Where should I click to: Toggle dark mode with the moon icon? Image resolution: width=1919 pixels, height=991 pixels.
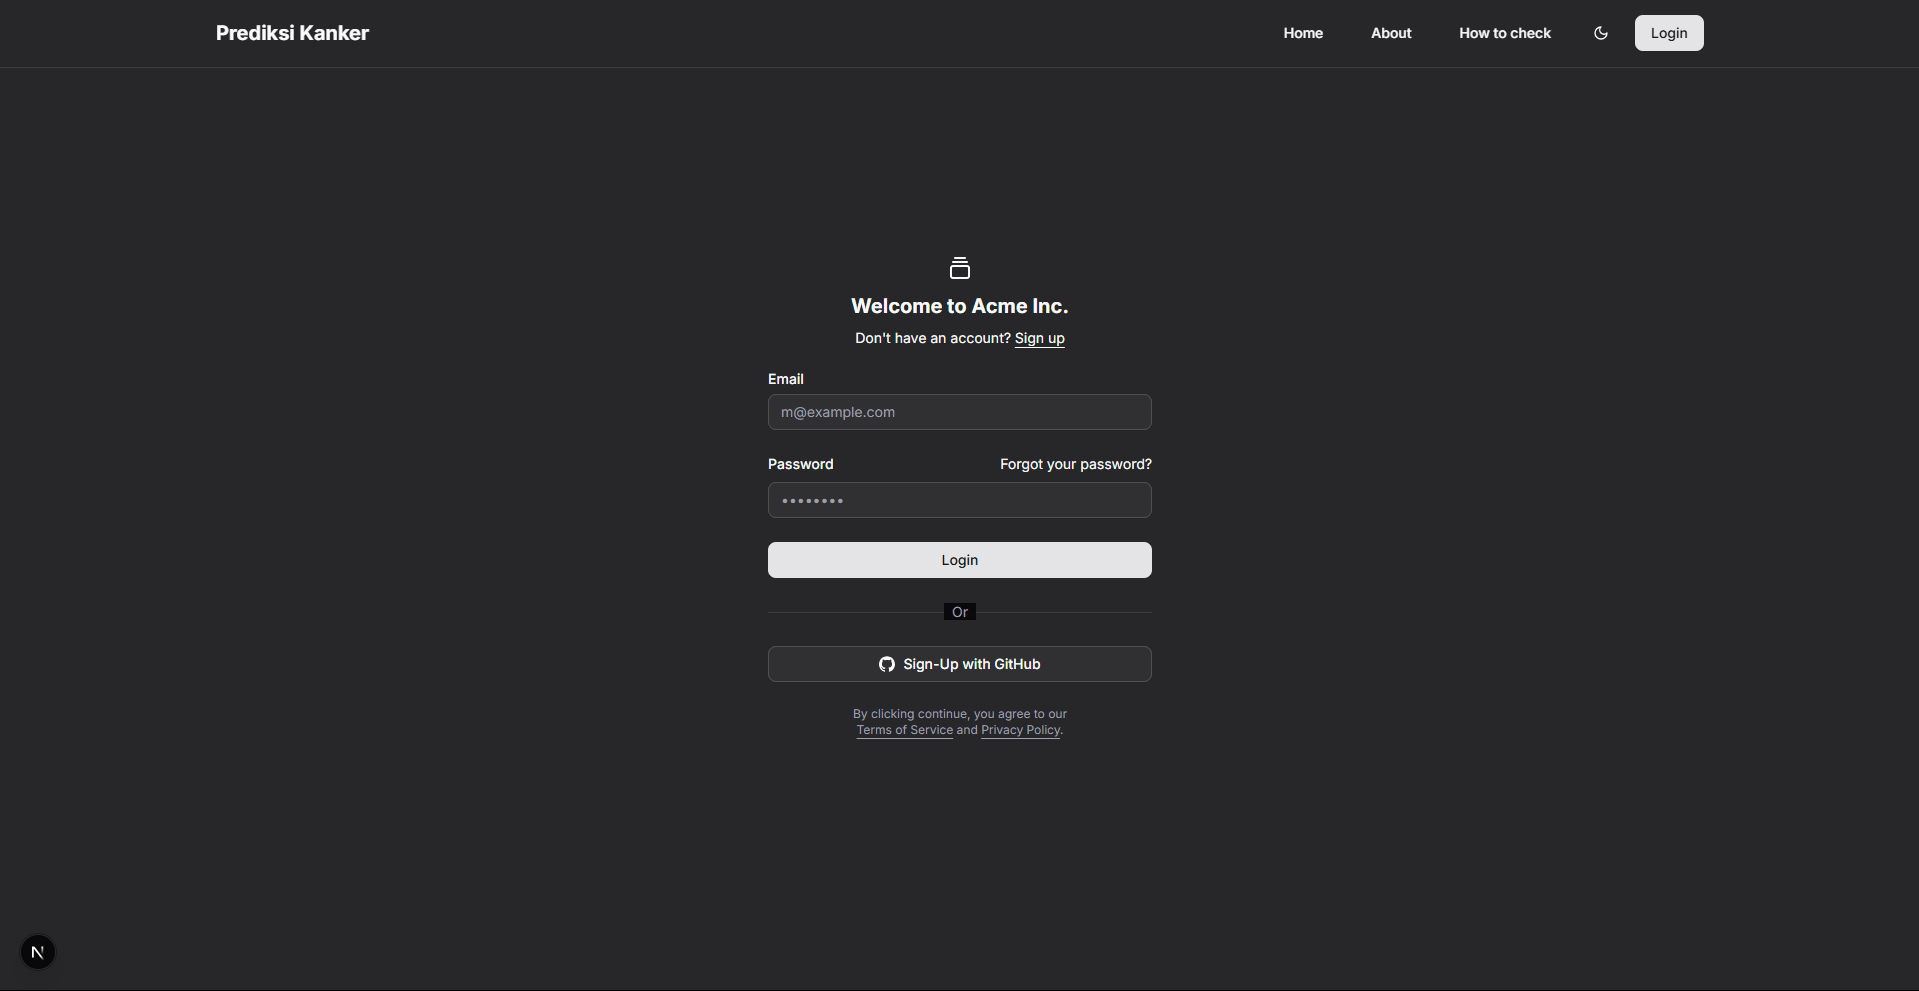(1600, 33)
